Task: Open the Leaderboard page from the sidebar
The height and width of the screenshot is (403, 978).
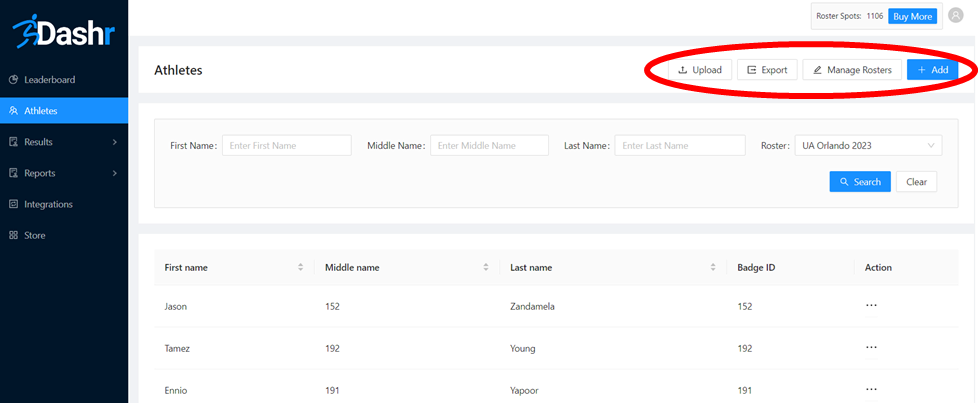Action: 49,79
